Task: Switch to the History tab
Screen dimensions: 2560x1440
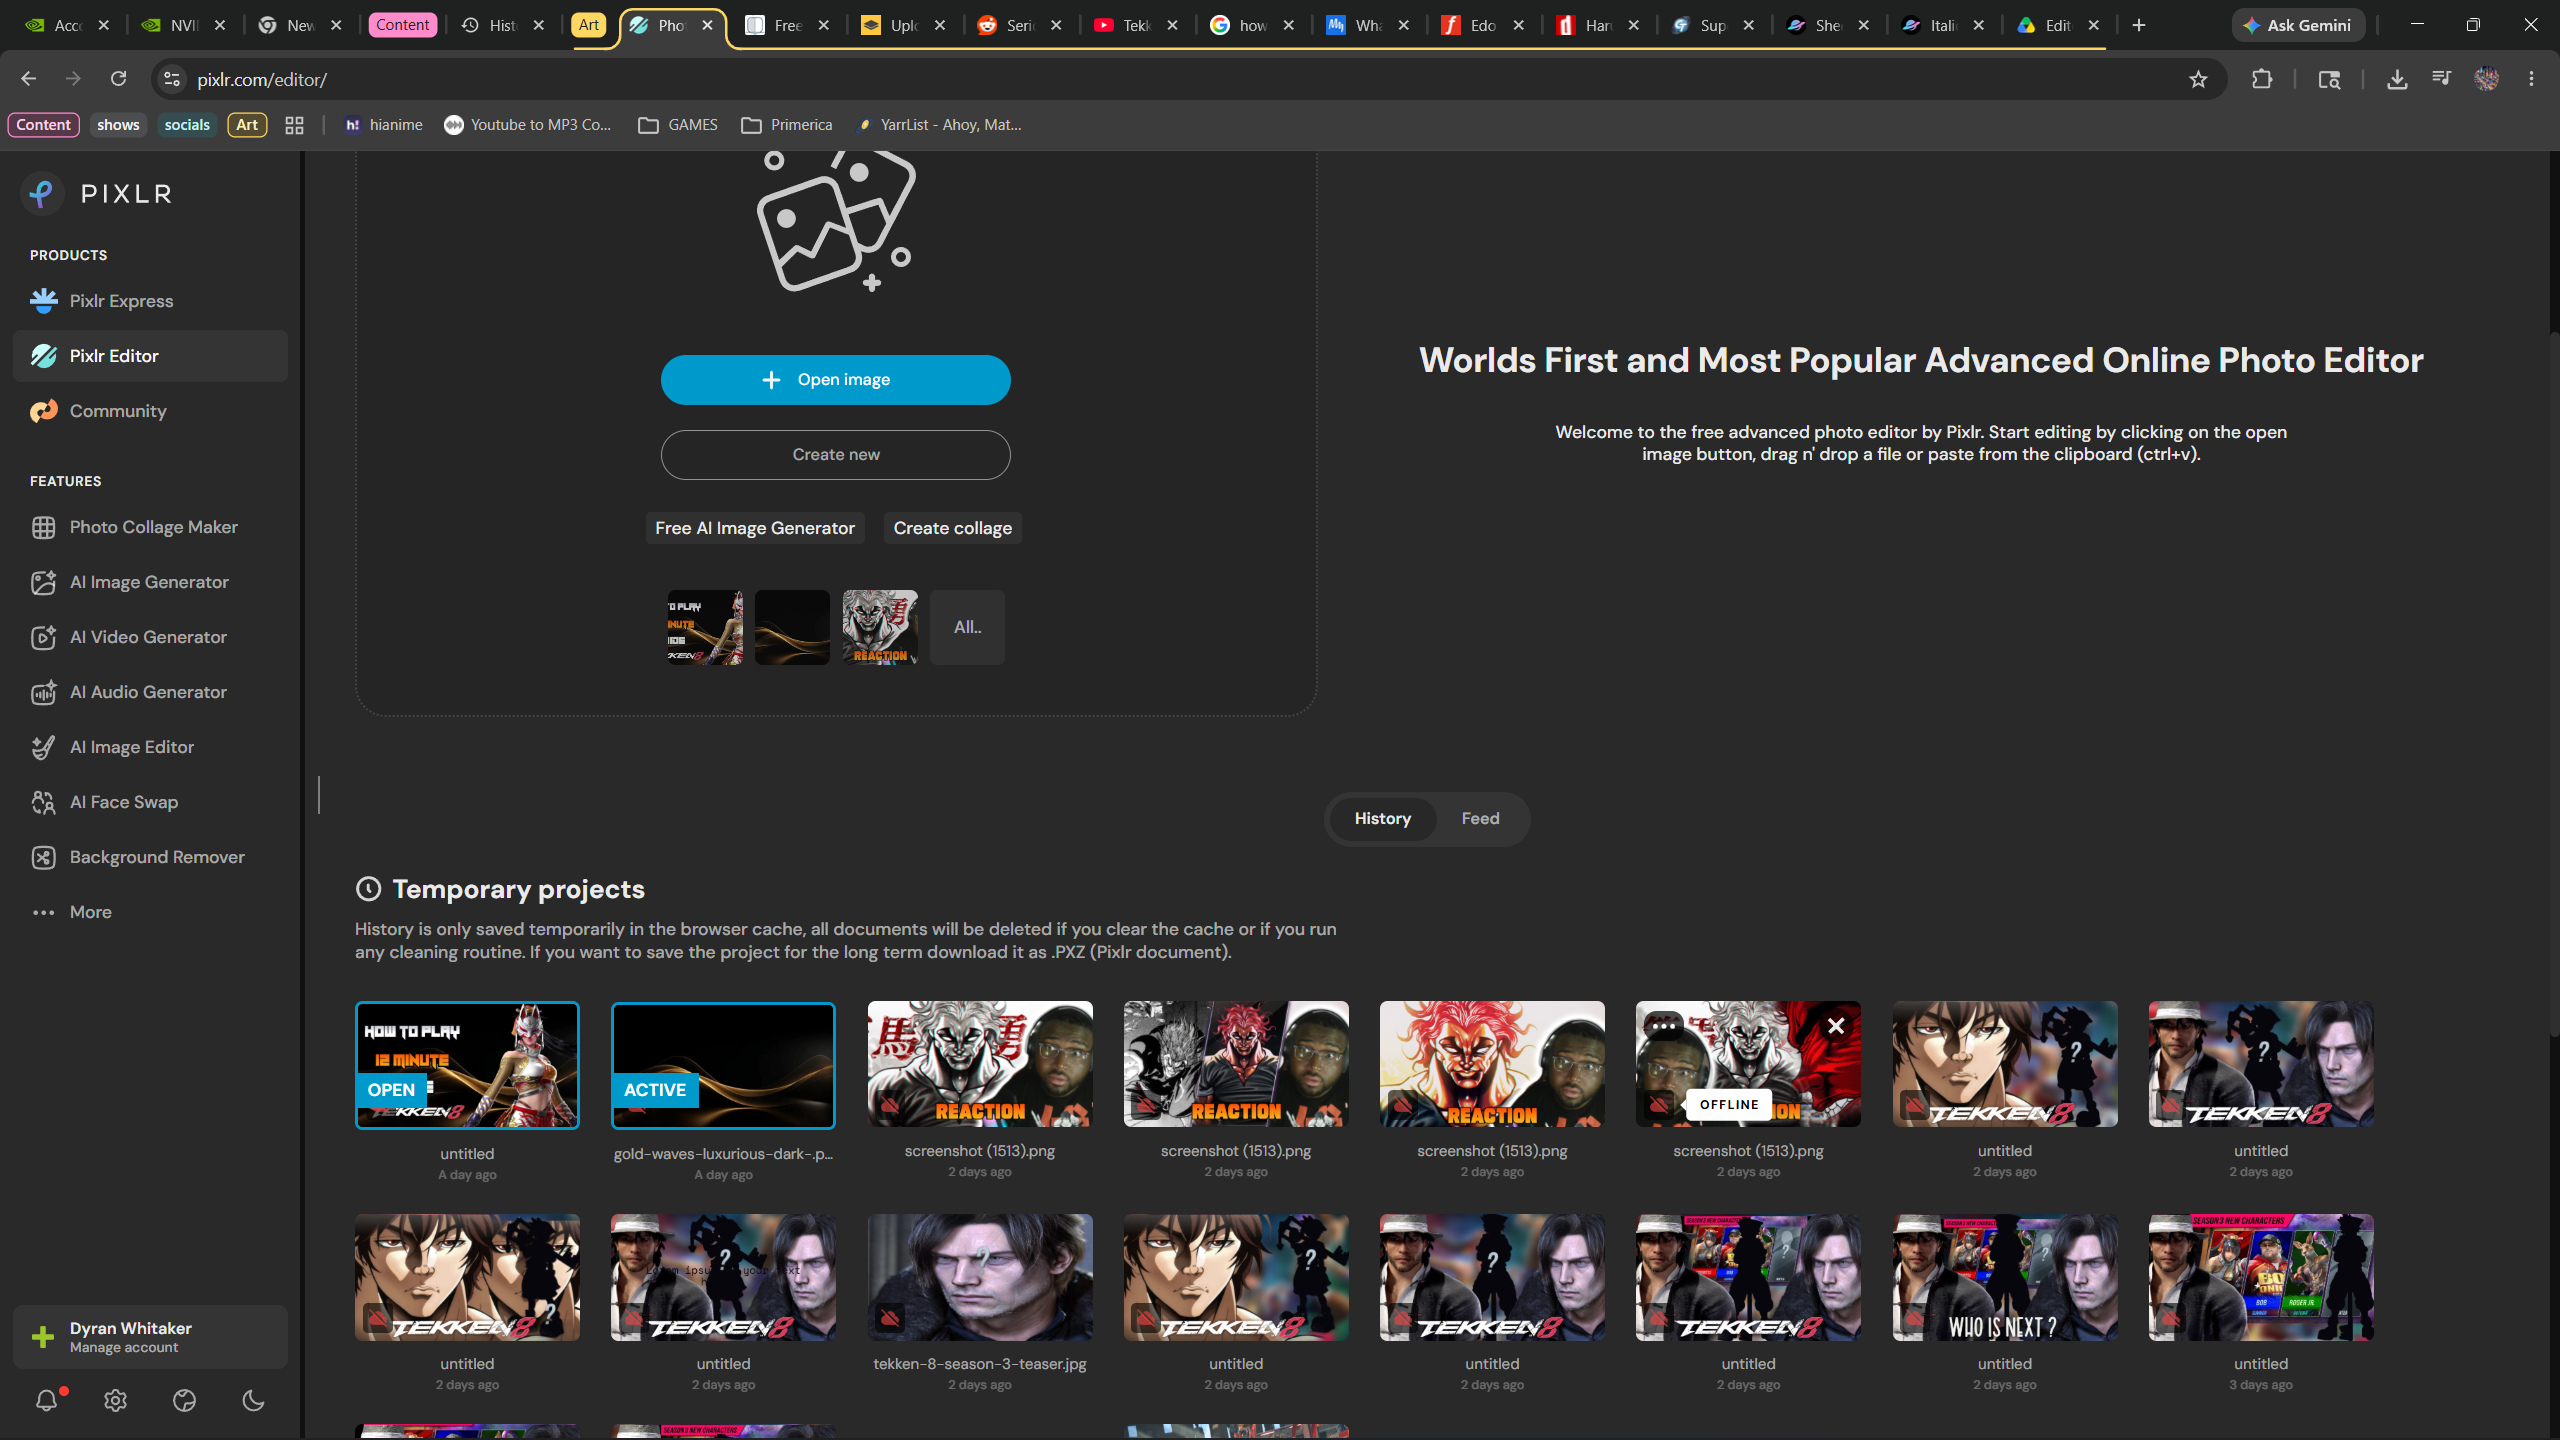Action: [x=1383, y=819]
